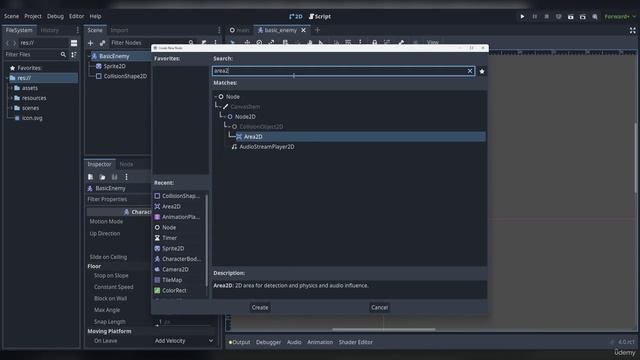Open the Debug menu
Image resolution: width=640 pixels, height=360 pixels.
55,16
